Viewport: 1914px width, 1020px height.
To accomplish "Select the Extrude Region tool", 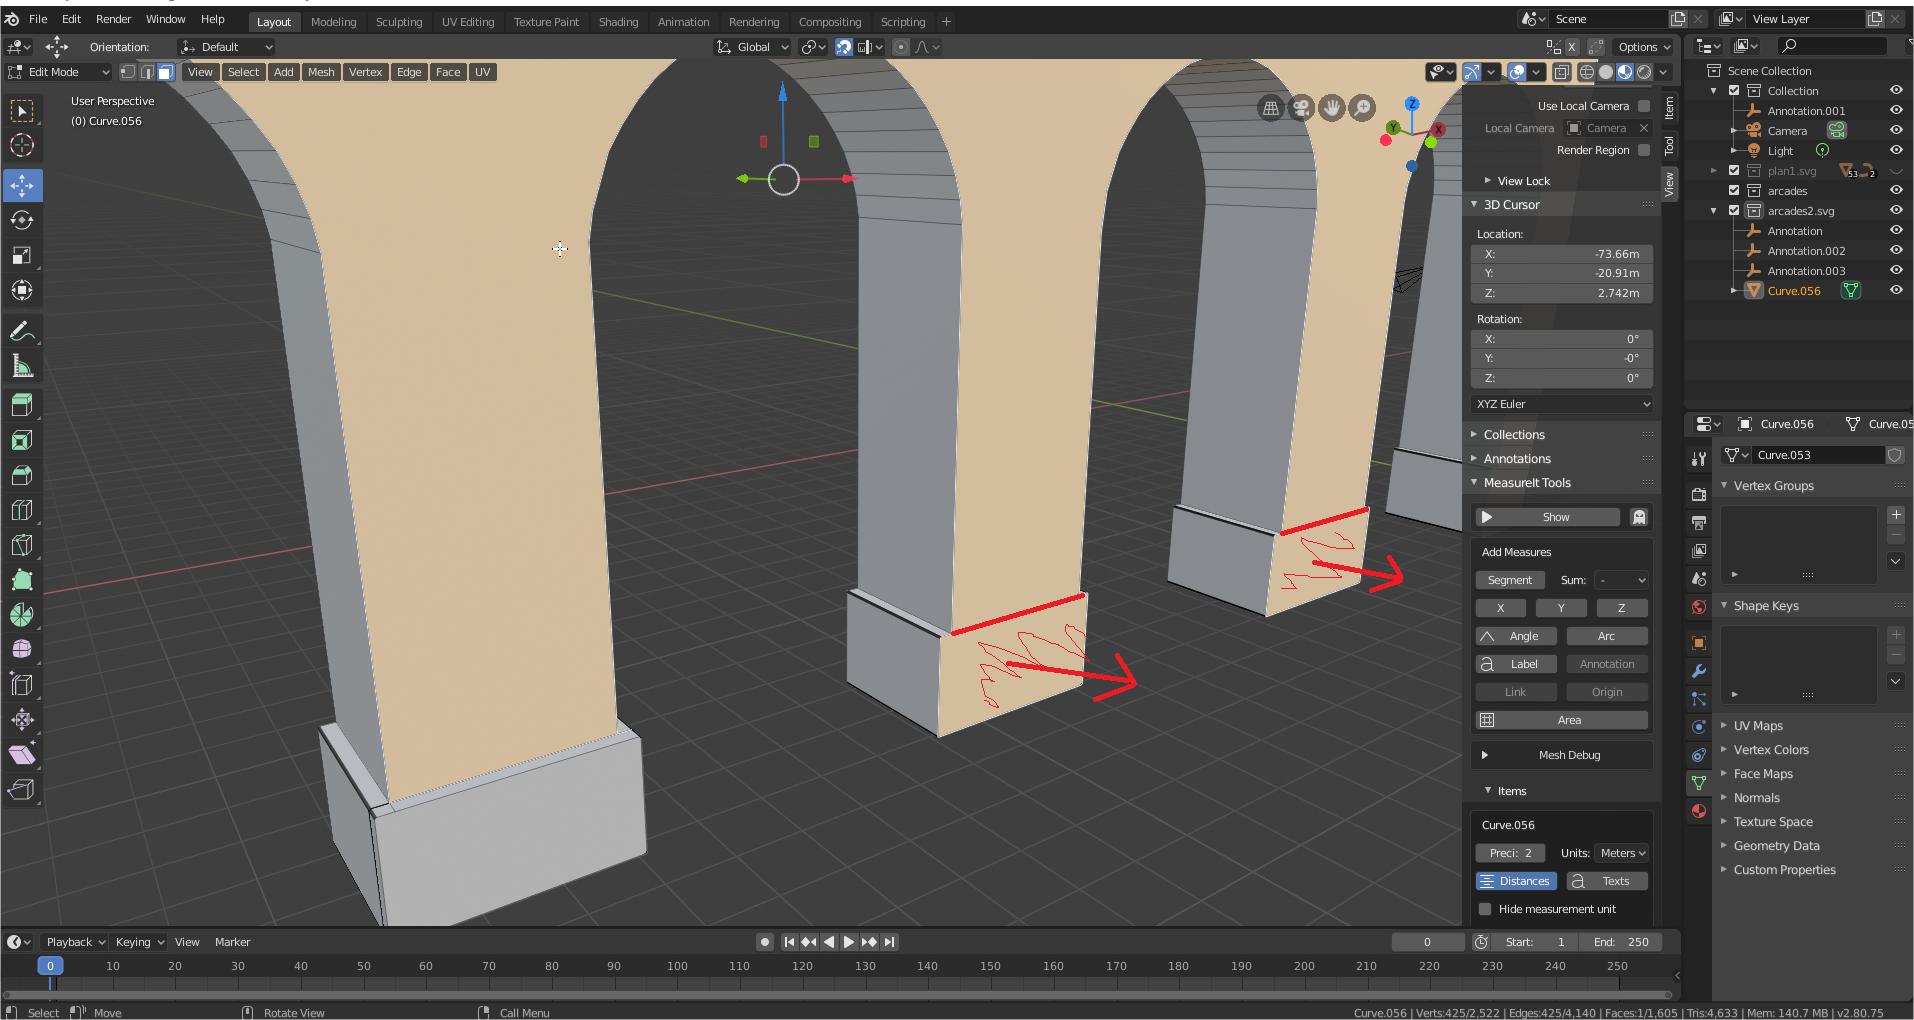I will pyautogui.click(x=22, y=405).
